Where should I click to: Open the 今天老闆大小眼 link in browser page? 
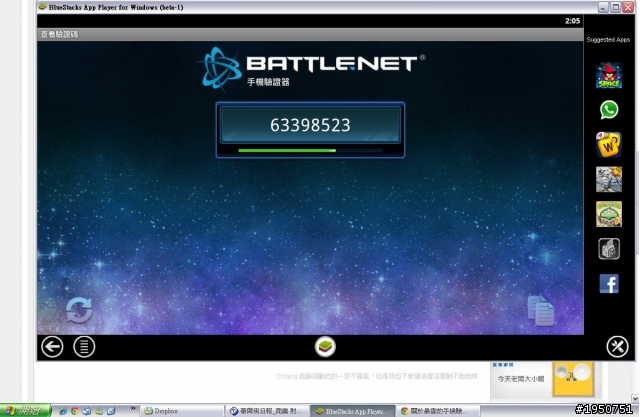click(521, 379)
